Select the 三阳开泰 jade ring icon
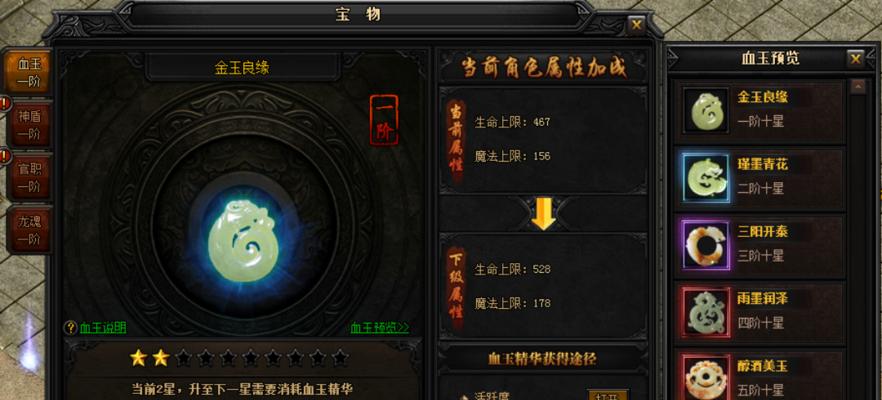Image resolution: width=882 pixels, height=400 pixels. click(x=705, y=244)
